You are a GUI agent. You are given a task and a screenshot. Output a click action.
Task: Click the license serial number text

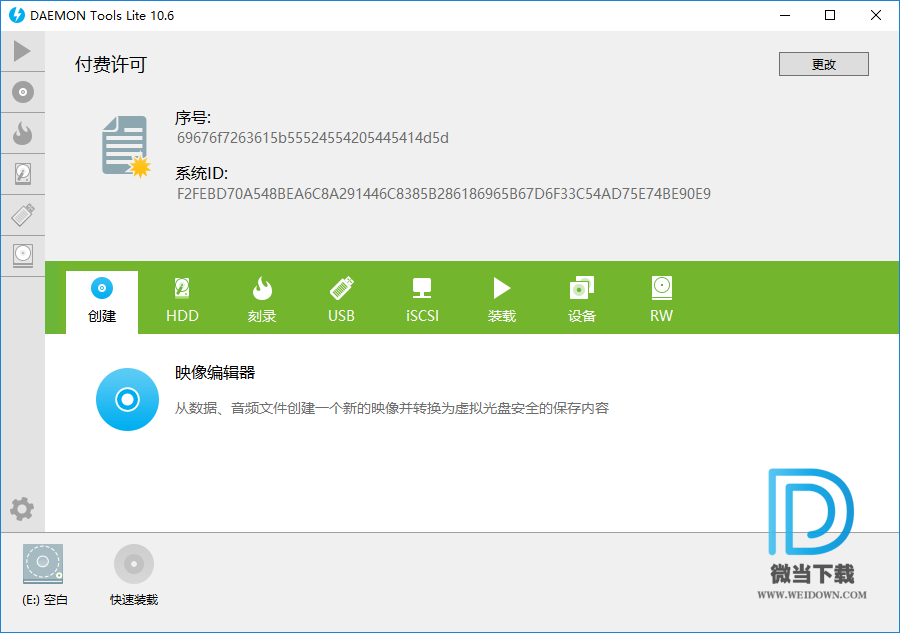313,138
